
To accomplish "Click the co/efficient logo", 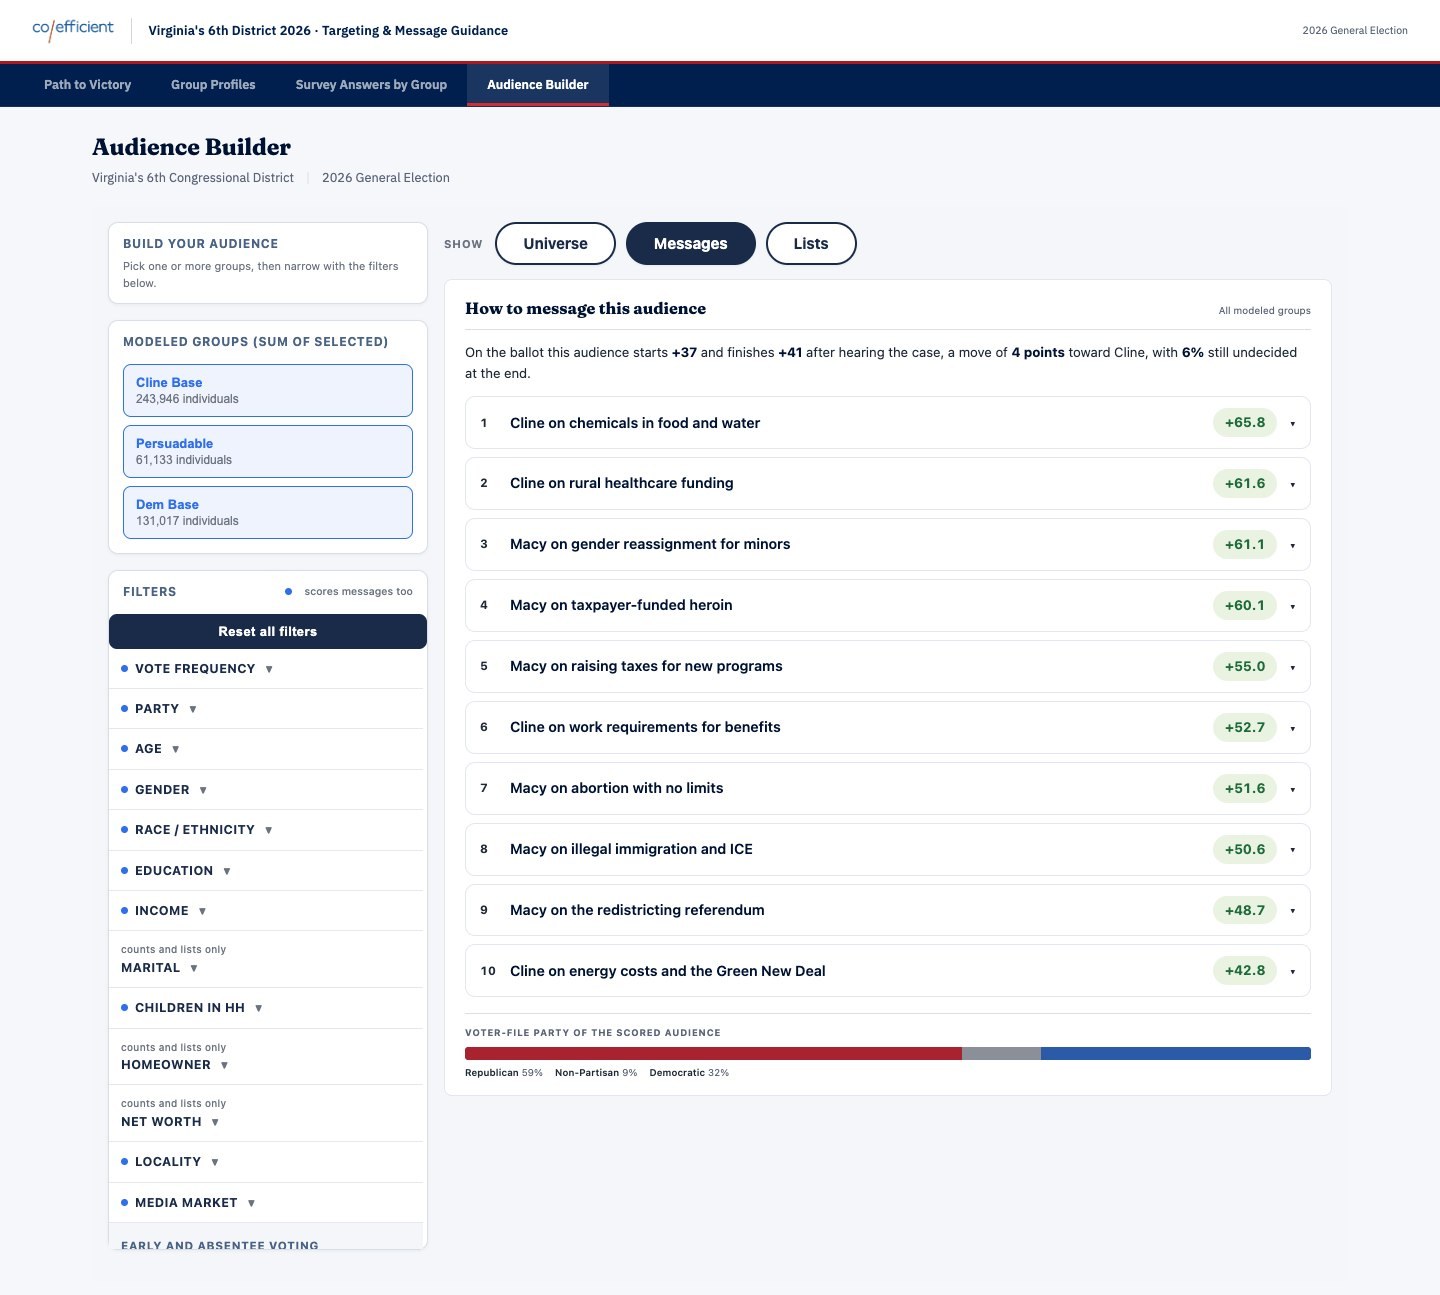I will pyautogui.click(x=73, y=29).
